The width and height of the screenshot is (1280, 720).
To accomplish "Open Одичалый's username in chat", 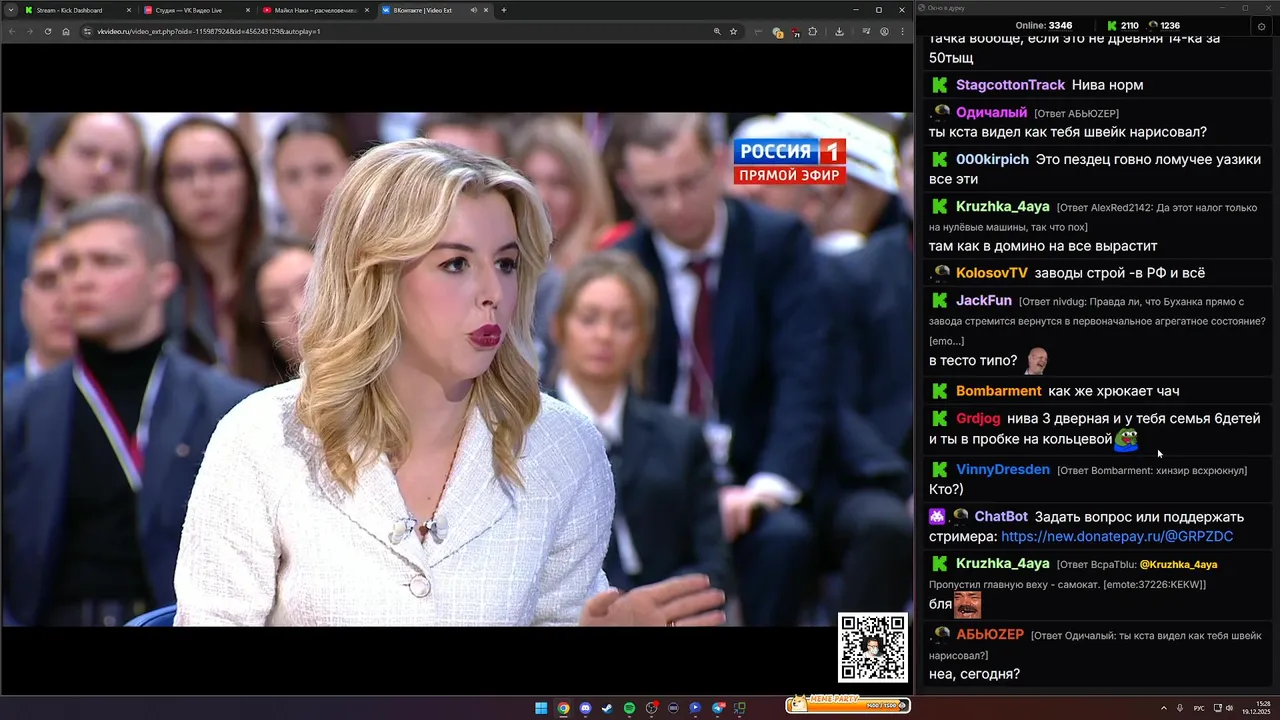I will 991,113.
